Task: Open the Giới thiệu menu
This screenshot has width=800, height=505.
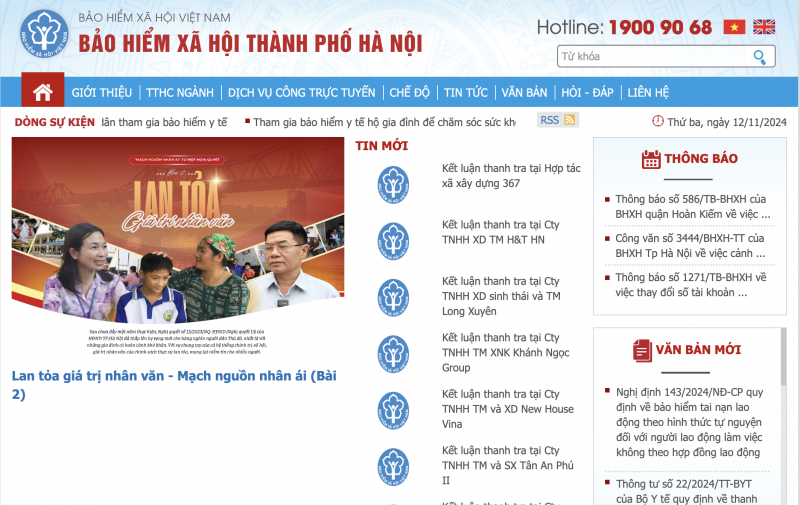Action: (102, 93)
